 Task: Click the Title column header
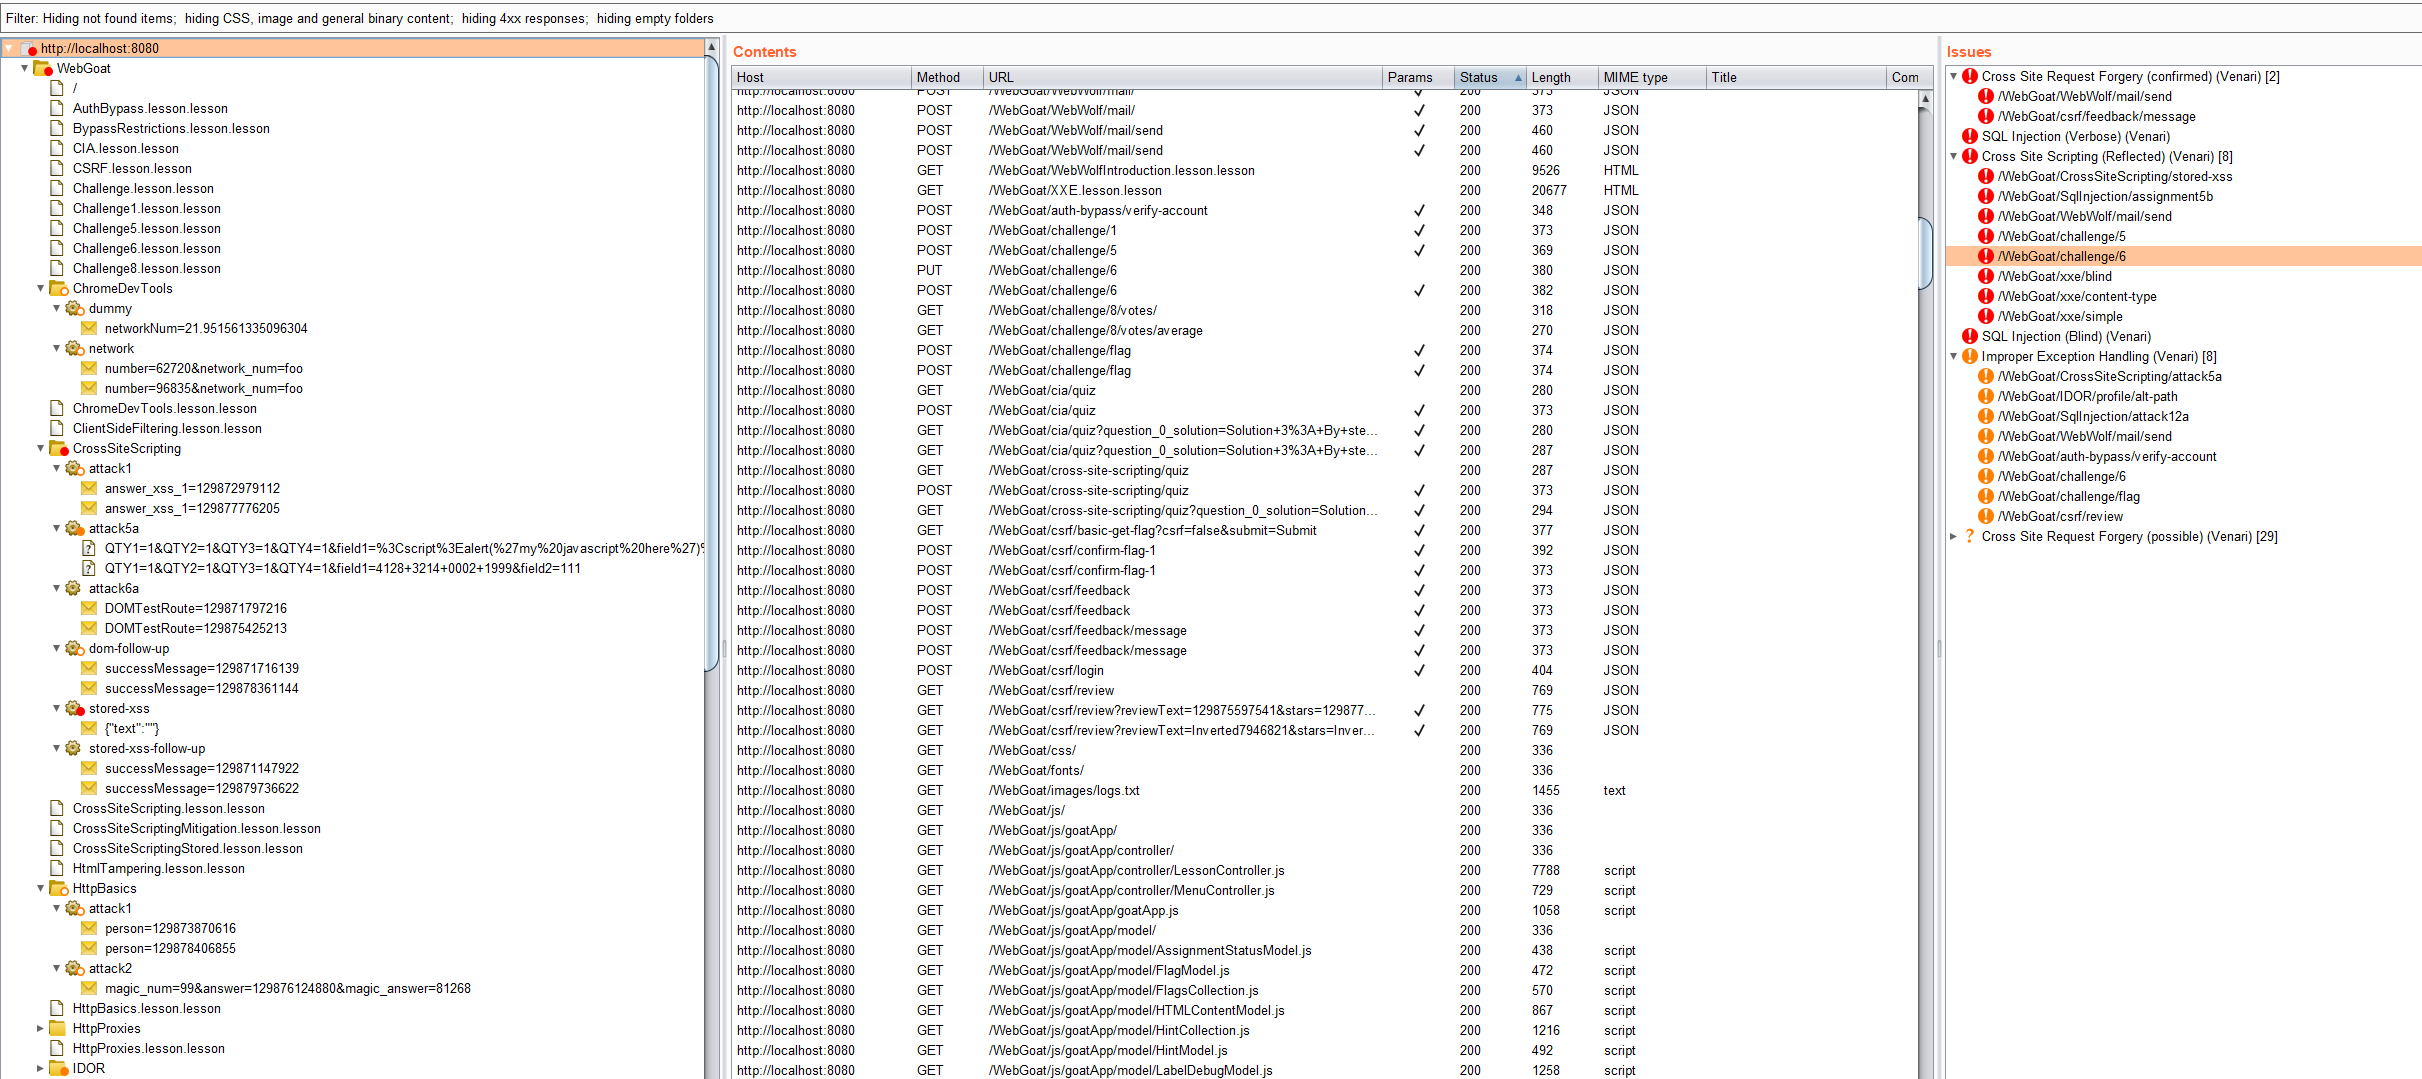(x=1796, y=77)
